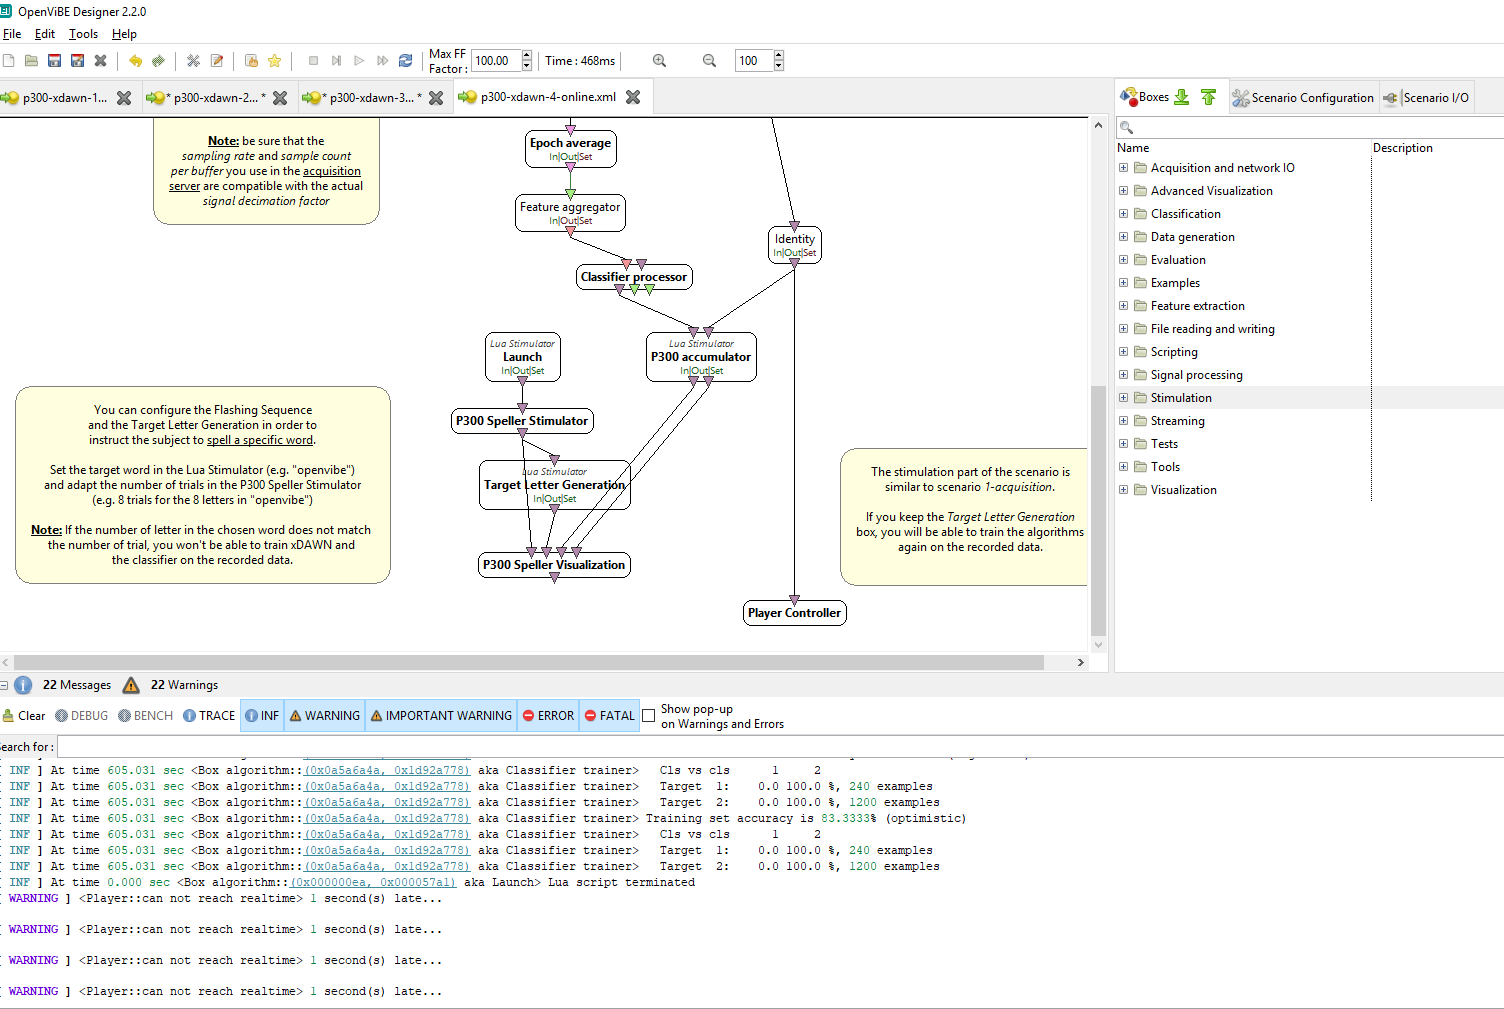This screenshot has width=1504, height=1009.
Task: Select the Player Controller box
Action: pos(795,613)
